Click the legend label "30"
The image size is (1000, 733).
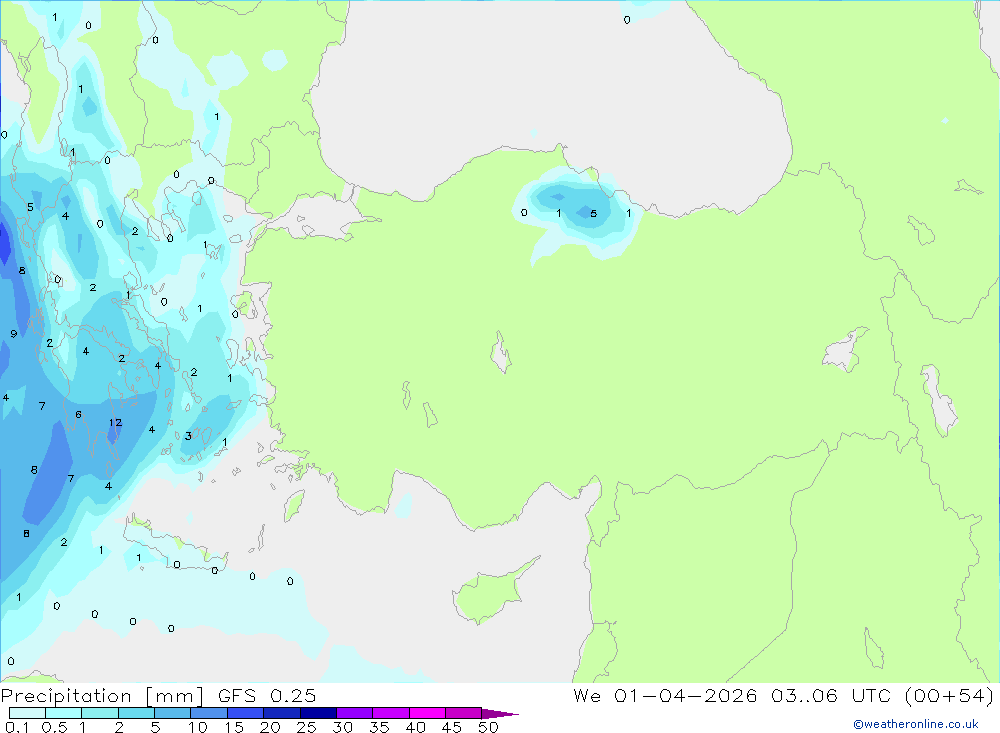click(342, 727)
